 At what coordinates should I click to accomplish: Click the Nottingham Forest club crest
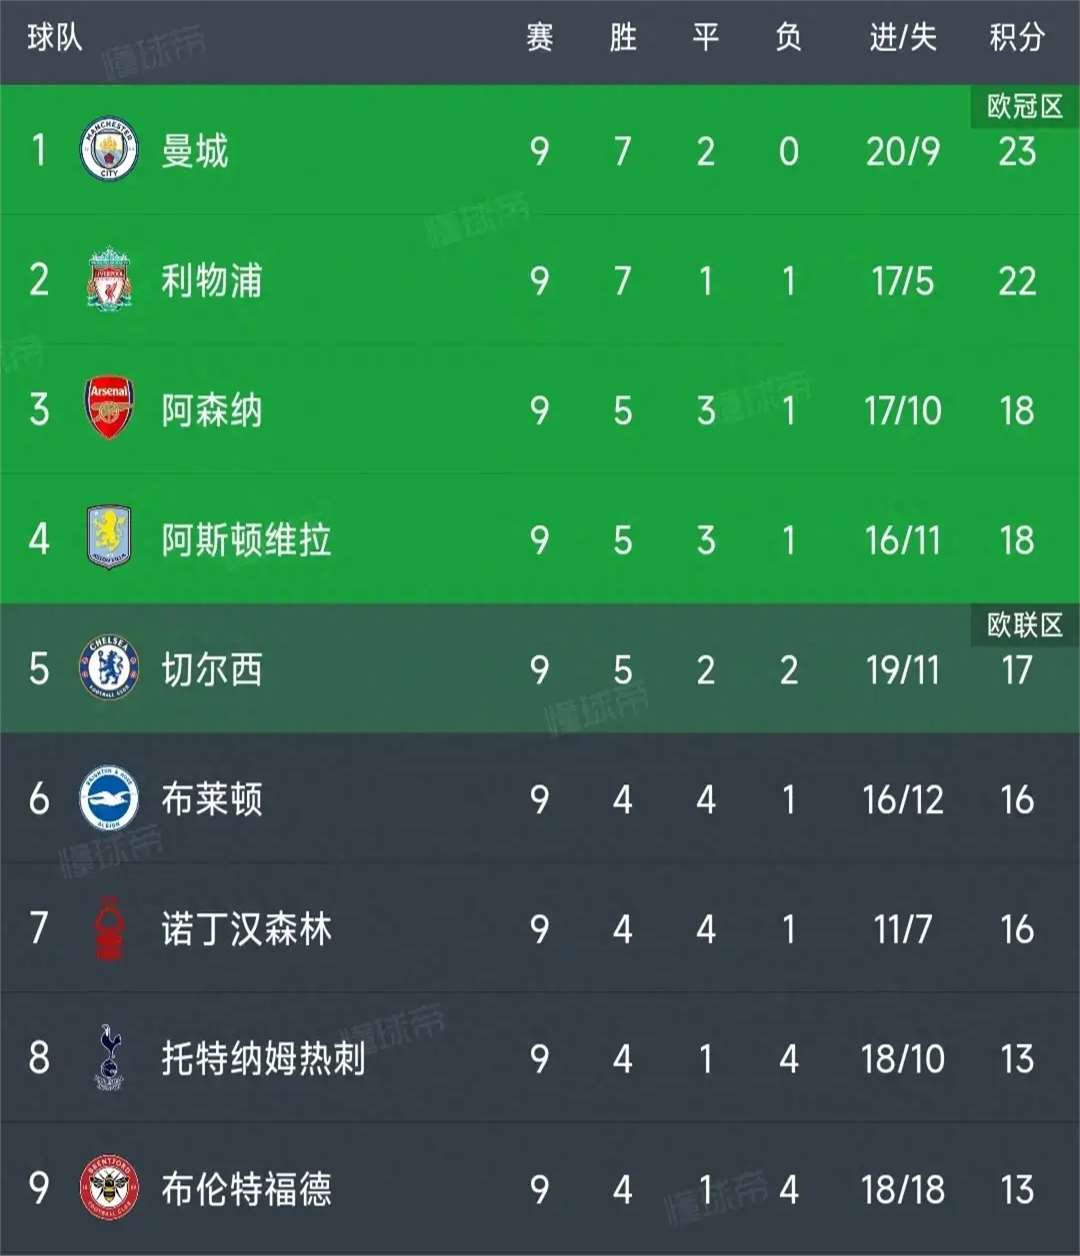(x=108, y=928)
